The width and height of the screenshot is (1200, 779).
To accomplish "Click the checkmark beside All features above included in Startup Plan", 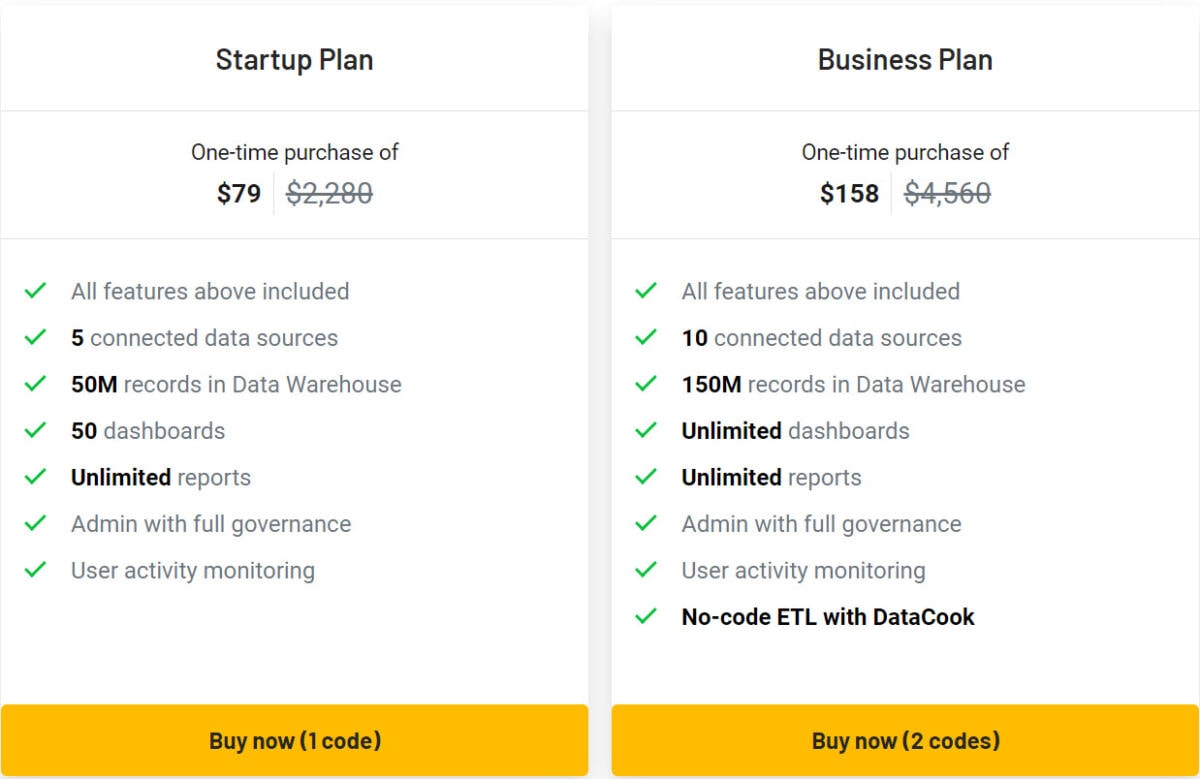I will pos(34,291).
